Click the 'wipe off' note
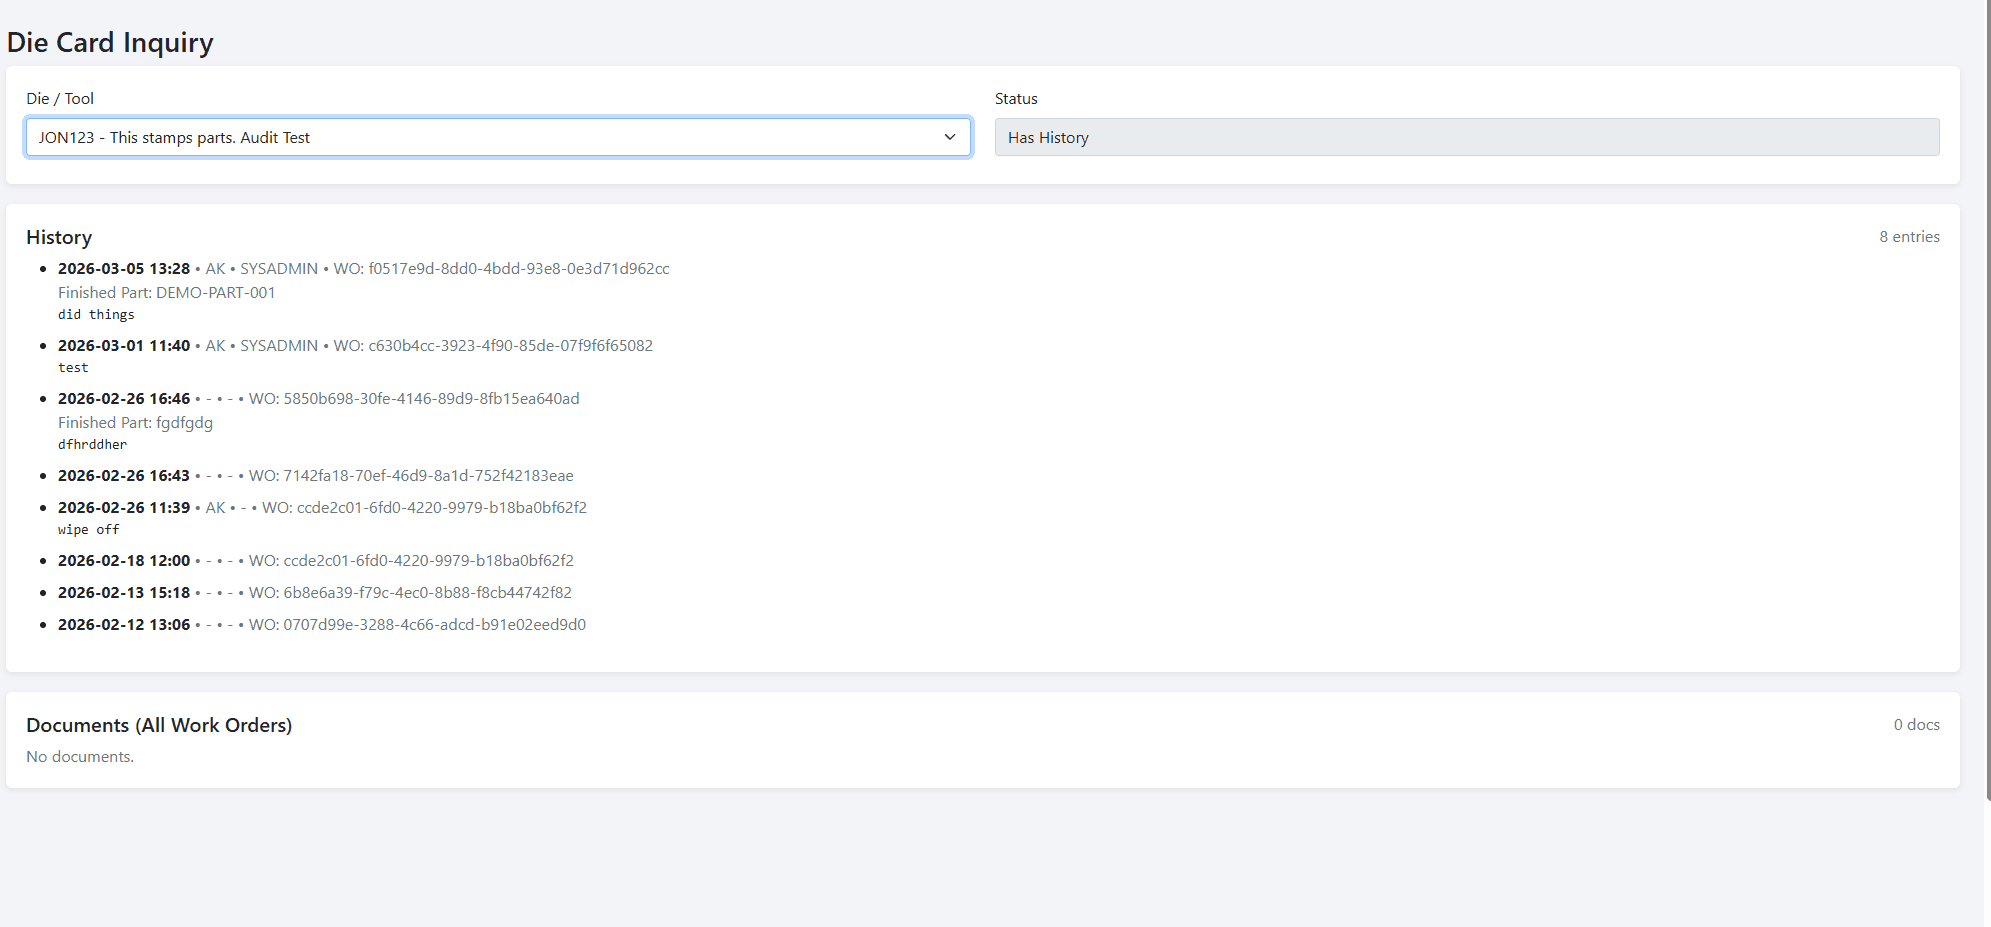 (x=88, y=529)
